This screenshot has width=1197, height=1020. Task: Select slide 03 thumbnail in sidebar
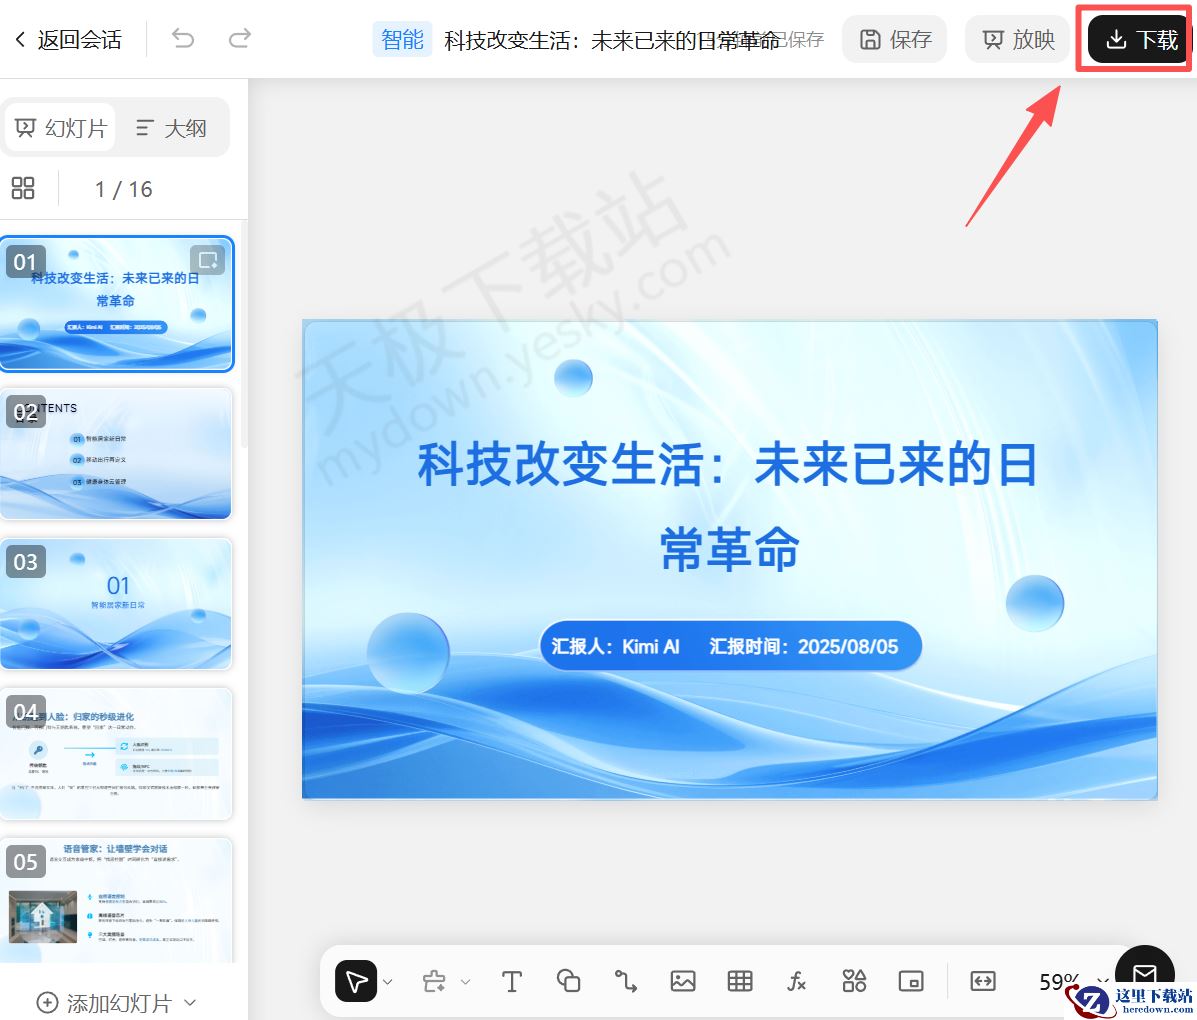117,603
